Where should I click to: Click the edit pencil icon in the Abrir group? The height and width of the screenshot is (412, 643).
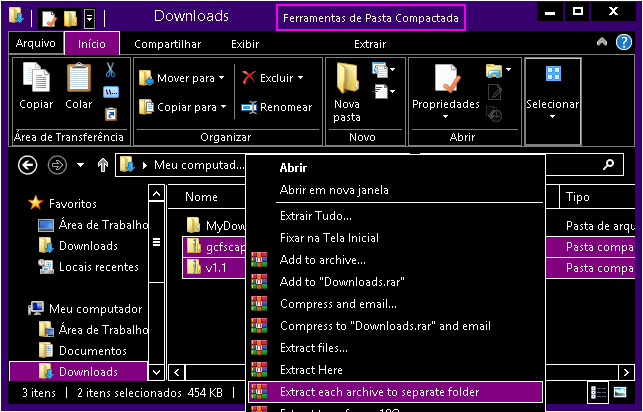tap(495, 92)
